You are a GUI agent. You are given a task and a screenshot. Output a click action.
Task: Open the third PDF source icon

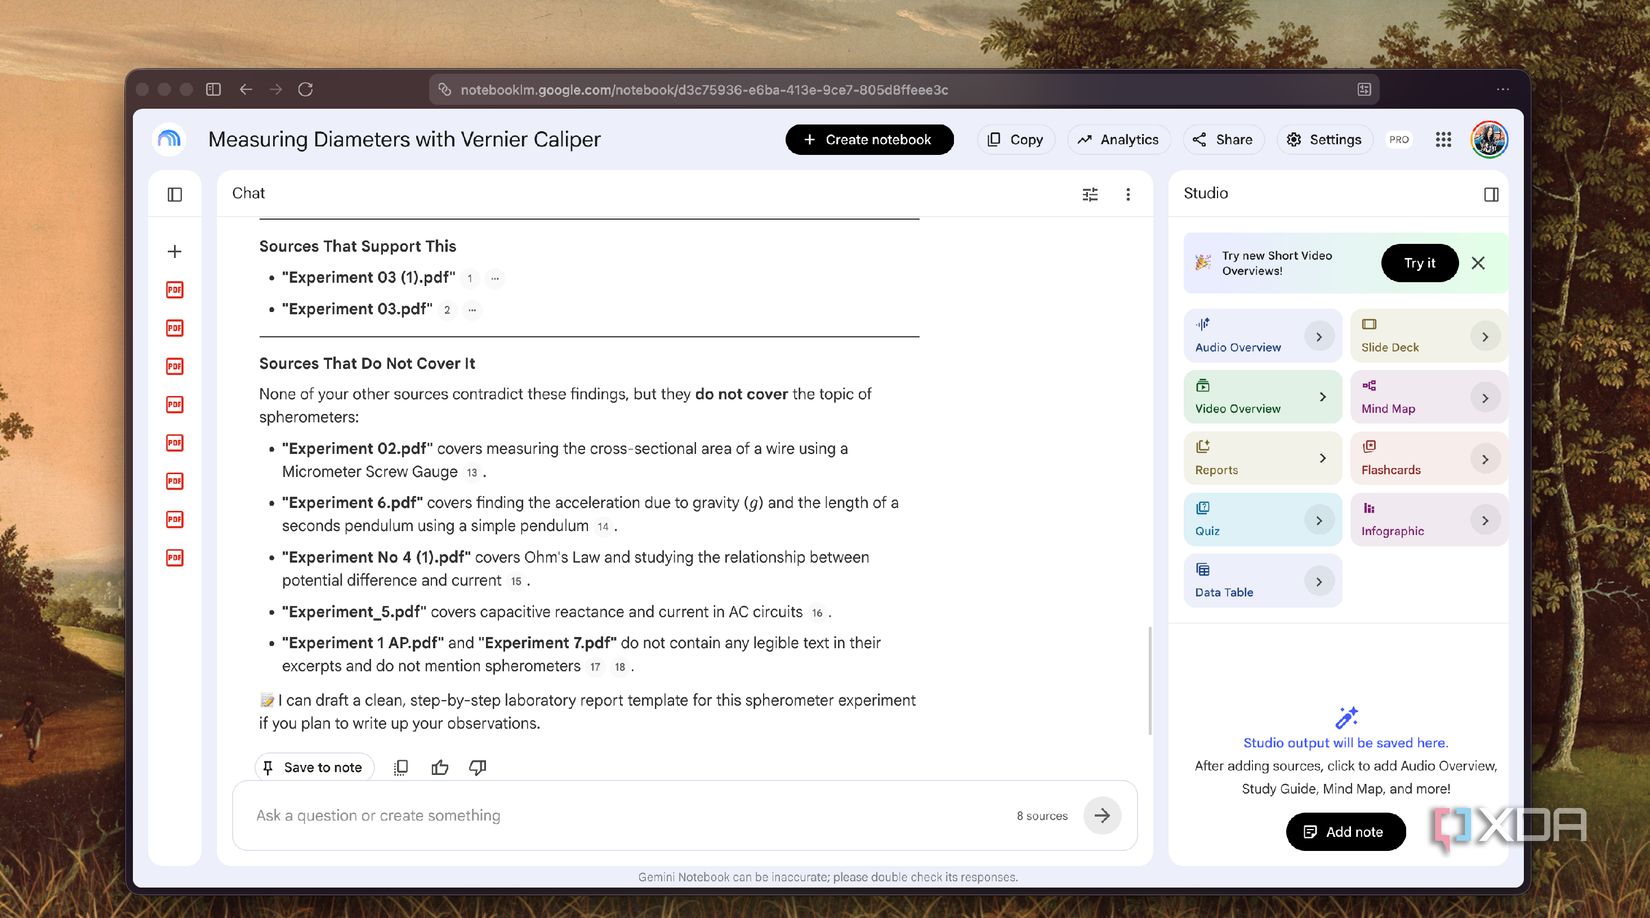point(175,366)
